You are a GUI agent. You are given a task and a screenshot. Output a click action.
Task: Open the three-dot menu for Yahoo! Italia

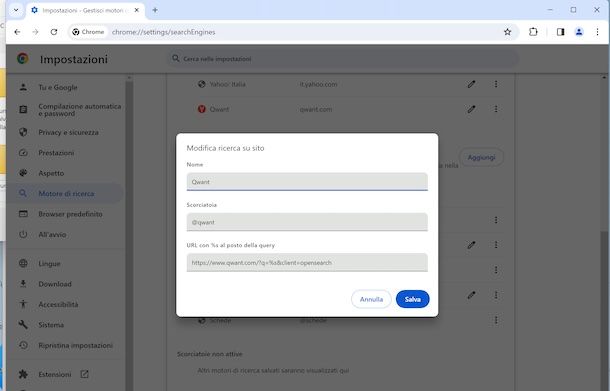pyautogui.click(x=496, y=84)
